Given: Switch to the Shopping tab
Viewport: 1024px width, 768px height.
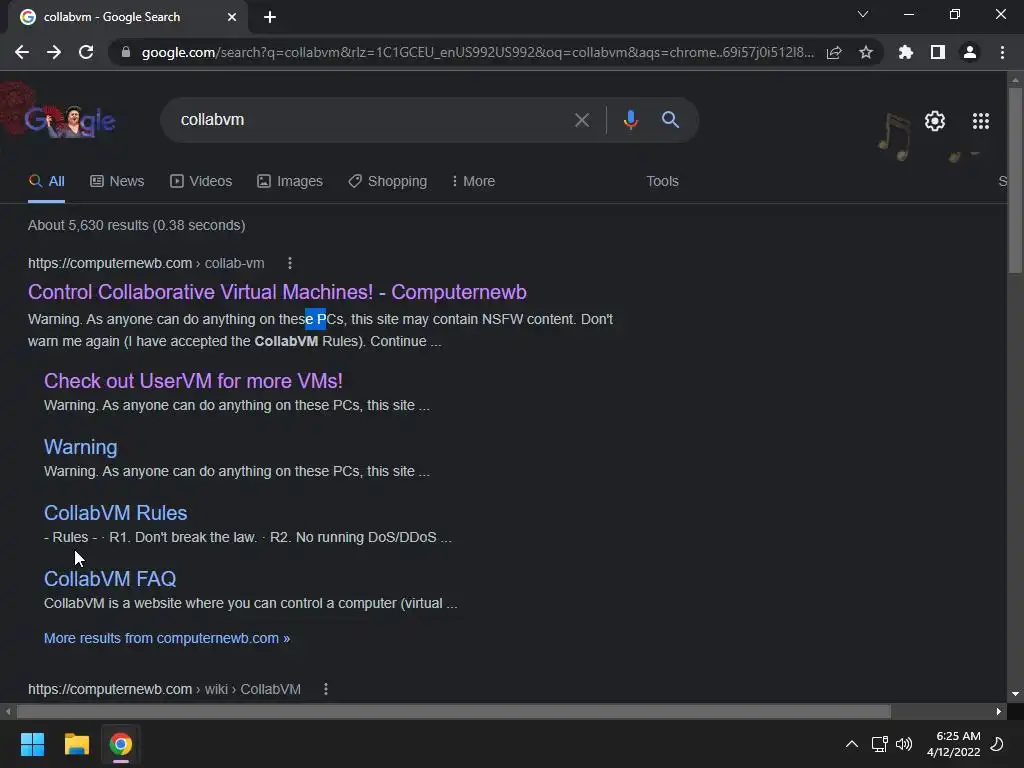Looking at the screenshot, I should 388,182.
